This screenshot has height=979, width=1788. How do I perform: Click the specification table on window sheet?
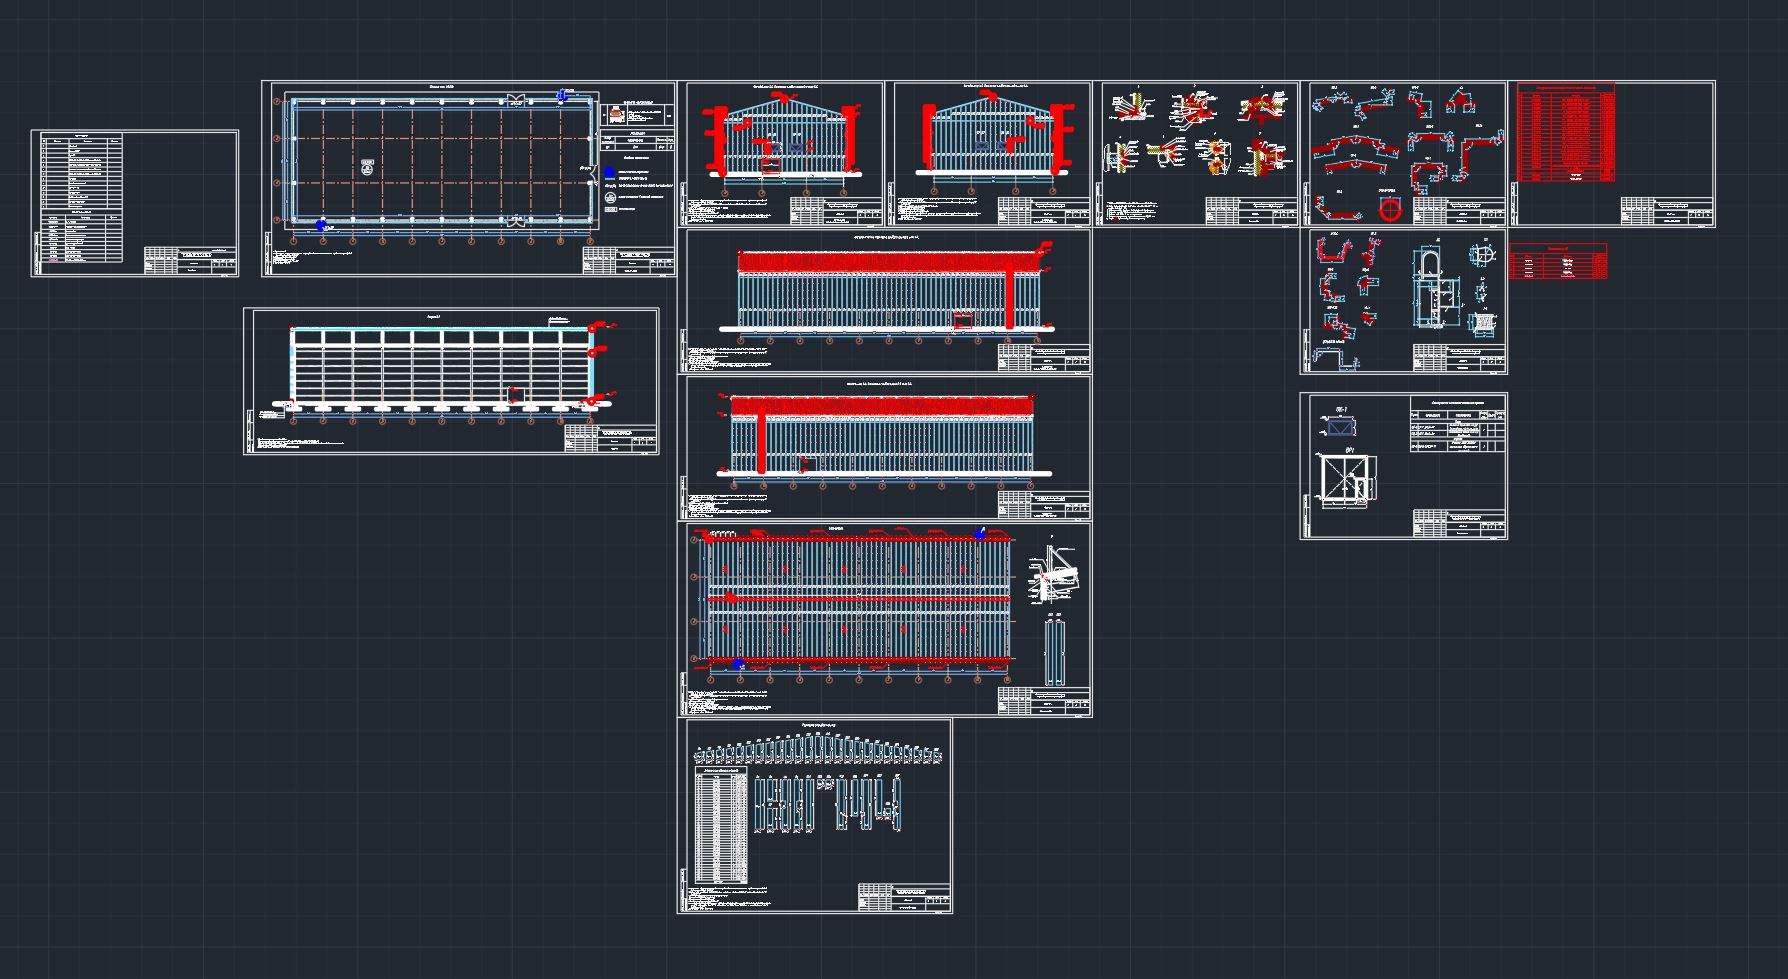[x=1459, y=425]
